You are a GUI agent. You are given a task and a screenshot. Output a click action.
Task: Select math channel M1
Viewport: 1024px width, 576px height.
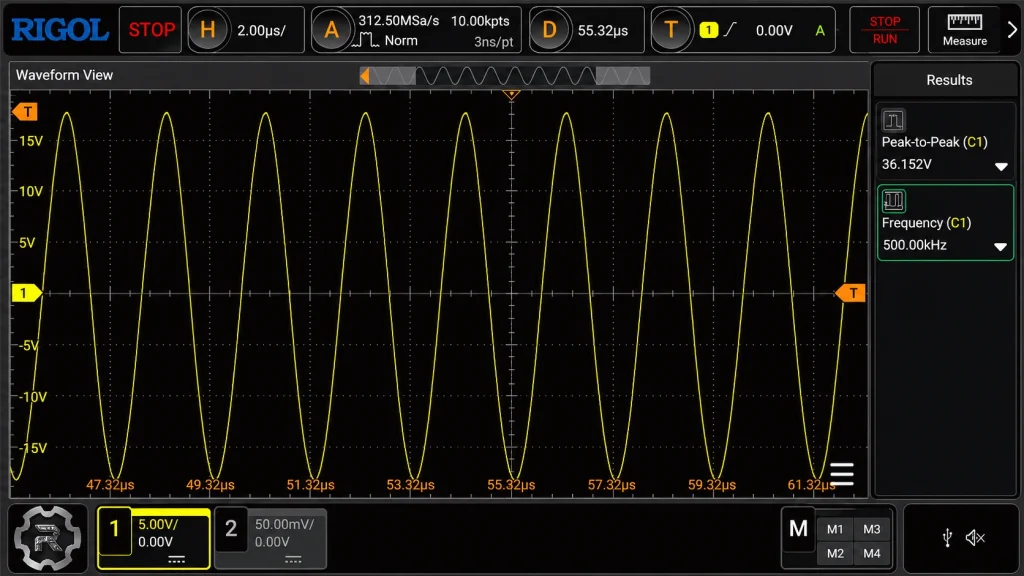835,530
